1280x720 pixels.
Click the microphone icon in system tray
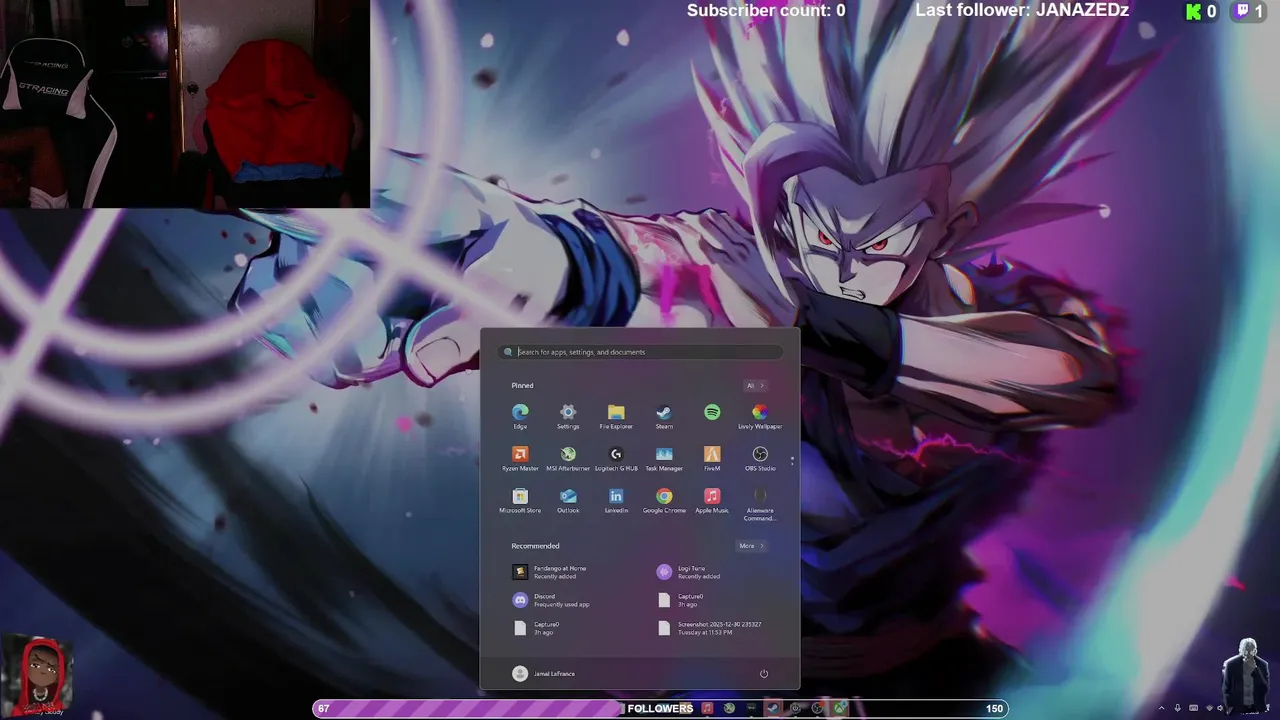click(1178, 708)
